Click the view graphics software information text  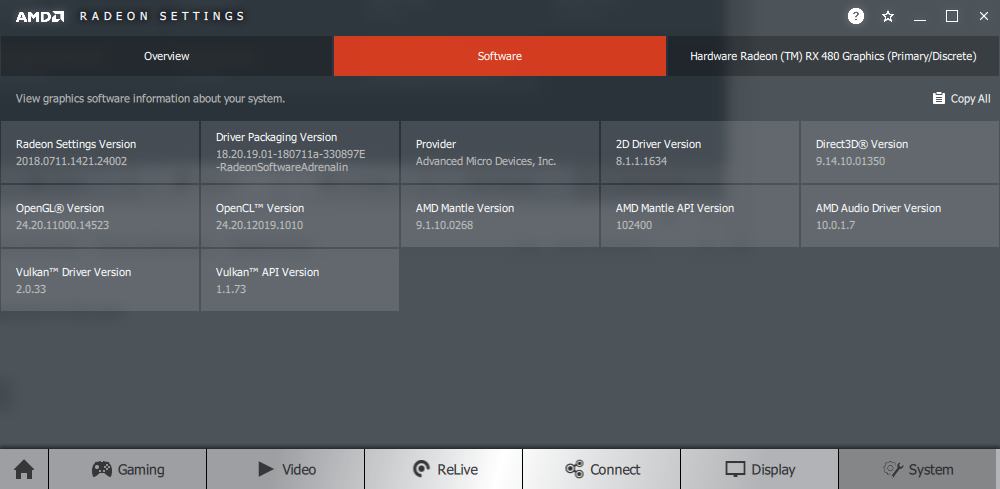151,99
